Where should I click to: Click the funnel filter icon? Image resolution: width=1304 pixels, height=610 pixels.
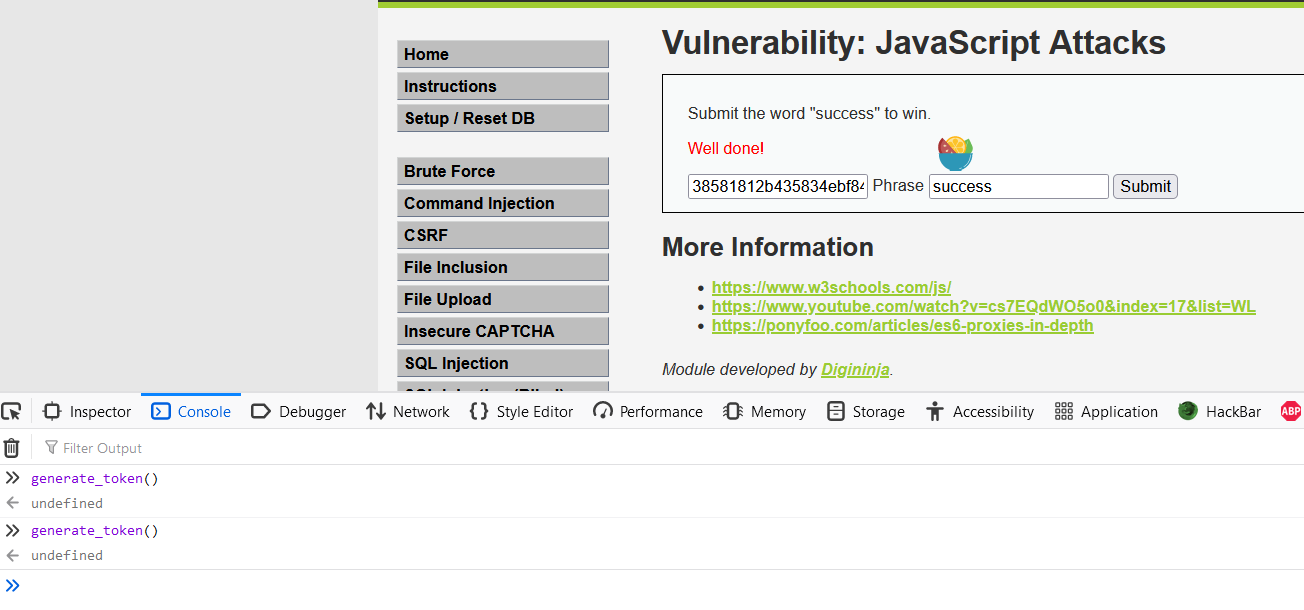point(51,448)
